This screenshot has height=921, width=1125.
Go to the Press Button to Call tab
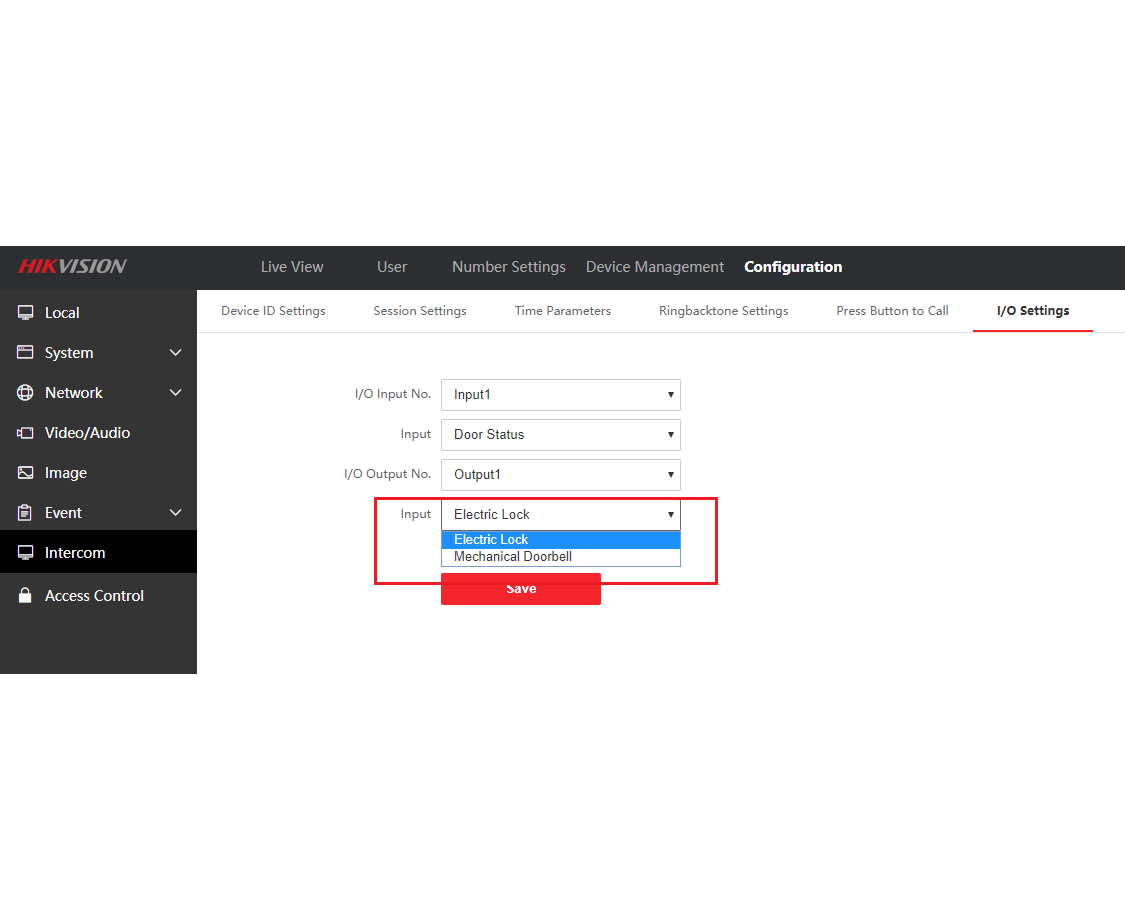click(892, 311)
